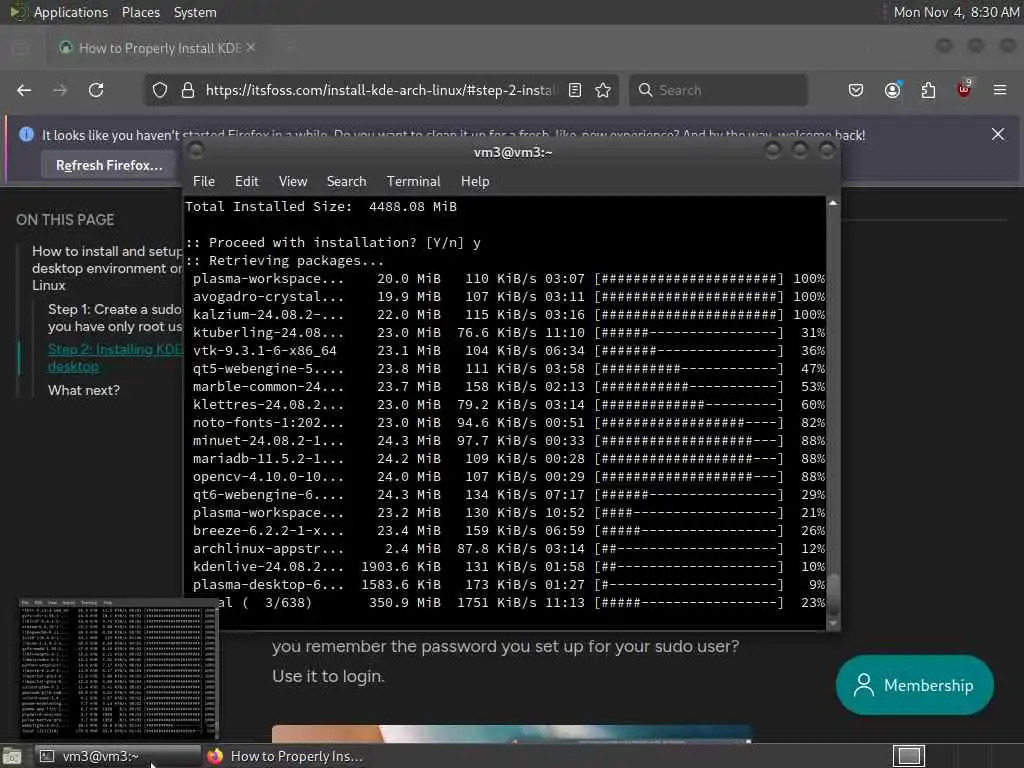Close the How to Properly Install KDE tab
The image size is (1024, 768).
pos(251,48)
